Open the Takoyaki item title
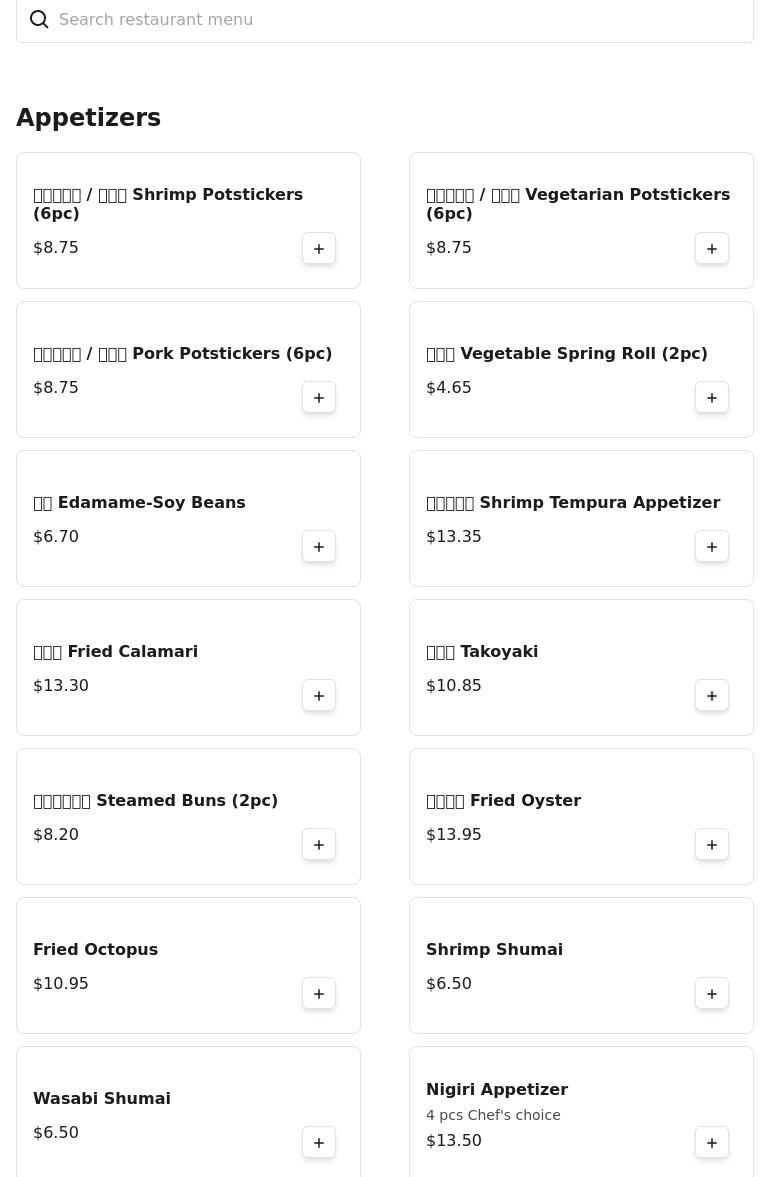770x1177 pixels. point(482,652)
